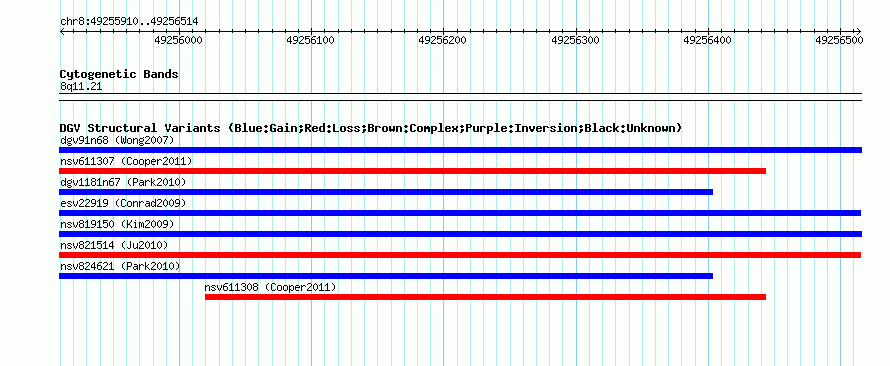Select the dgv1181n67 (Park2010) label
The height and width of the screenshot is (366, 890).
(123, 182)
